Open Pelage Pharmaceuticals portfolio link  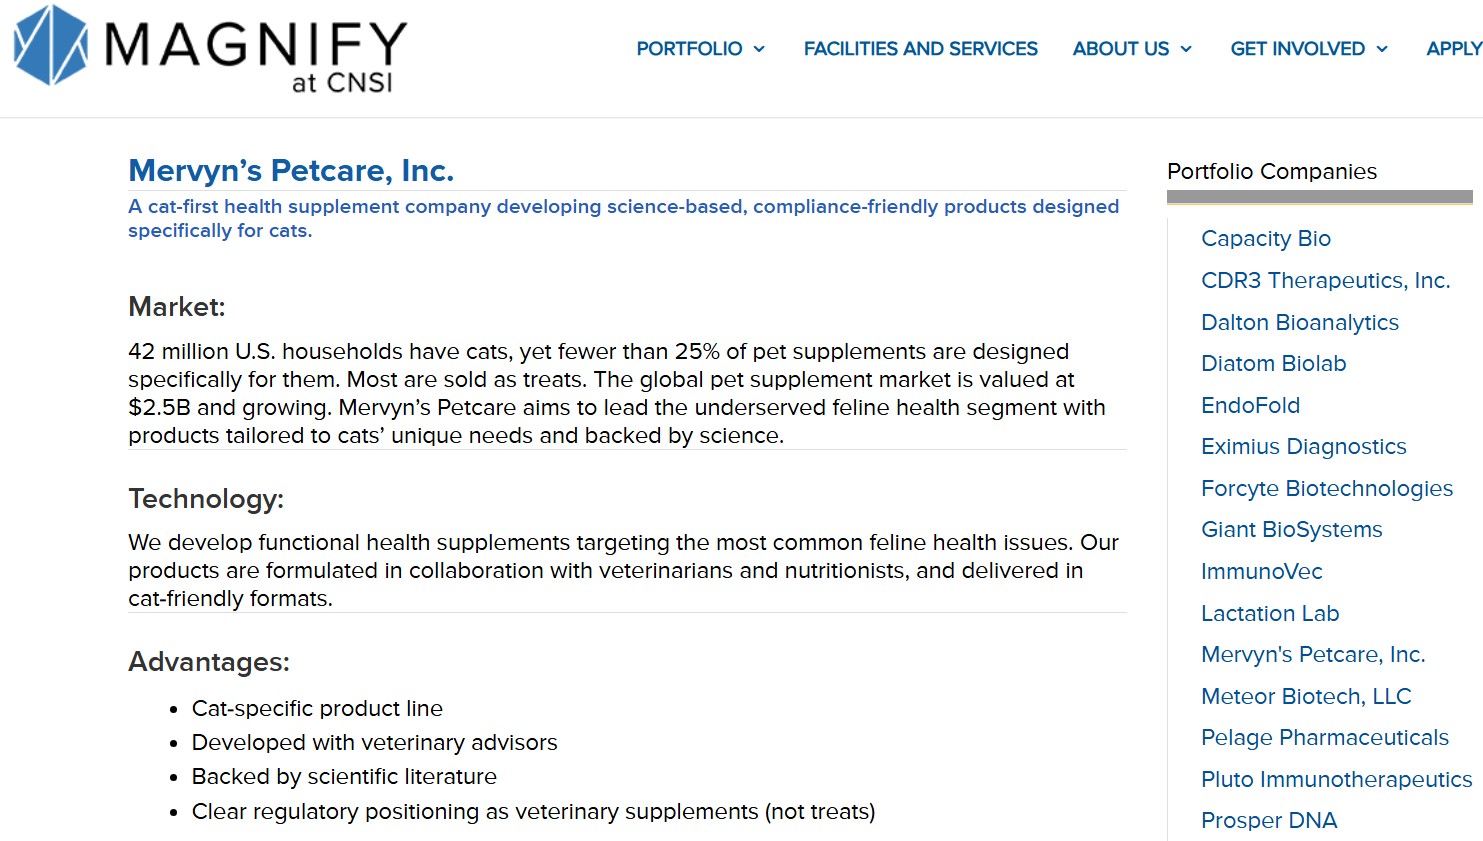click(x=1324, y=738)
